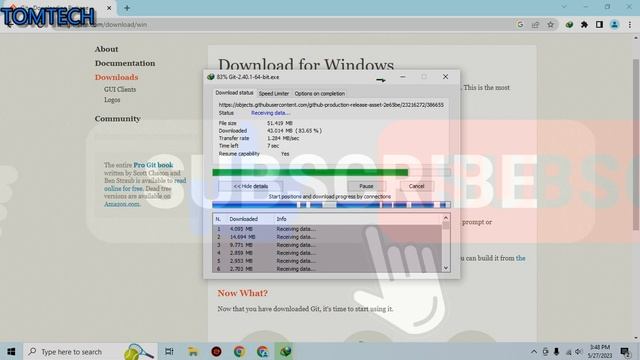Open Internet Download Manager from taskbar
640x360 pixels.
(x=286, y=351)
